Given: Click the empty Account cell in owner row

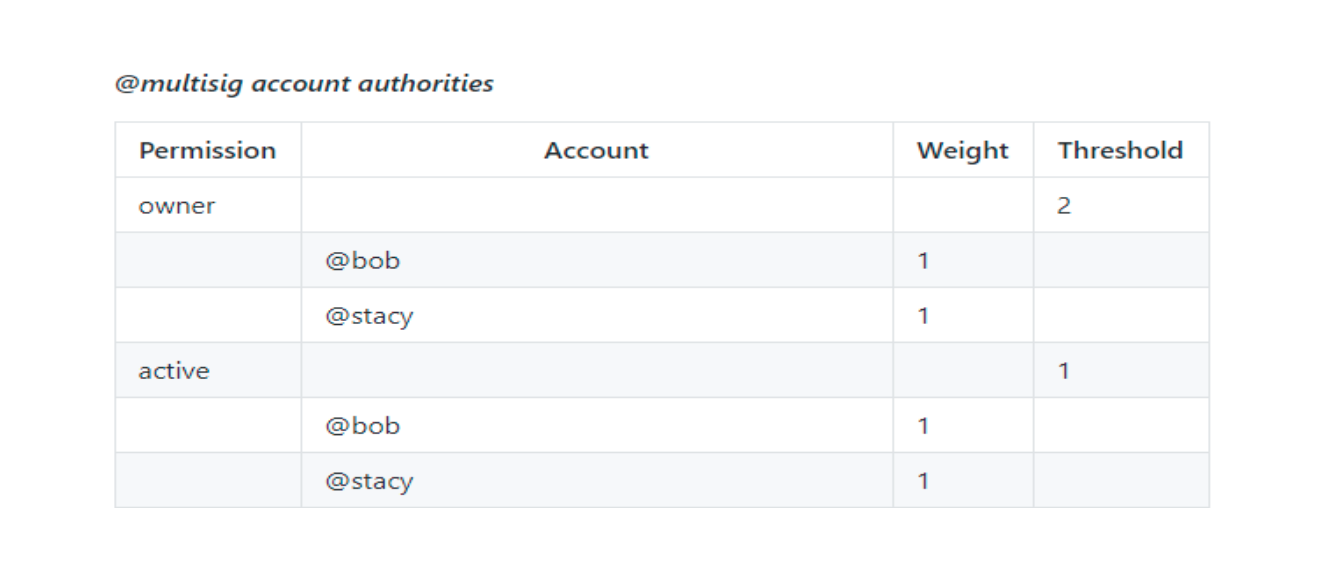Looking at the screenshot, I should [597, 205].
